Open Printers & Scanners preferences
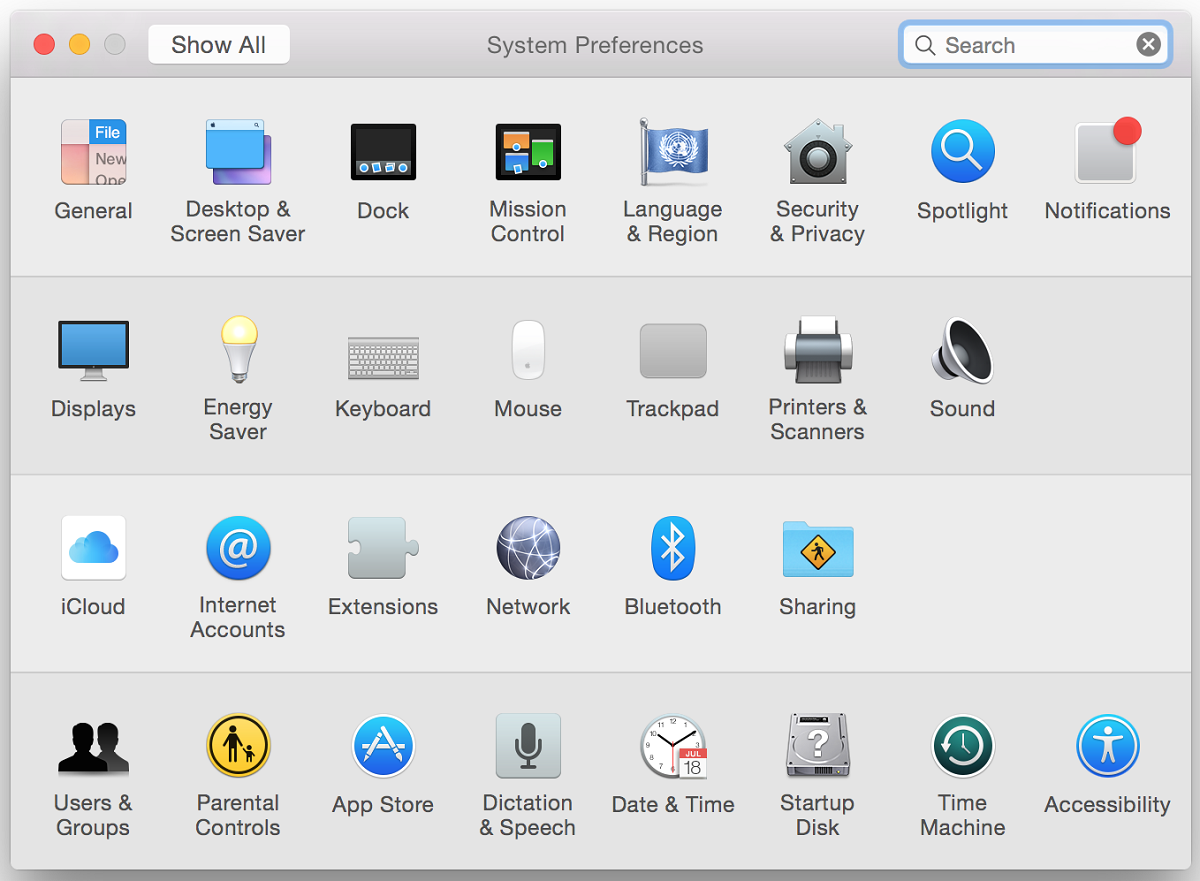This screenshot has width=1200, height=881. tap(818, 350)
